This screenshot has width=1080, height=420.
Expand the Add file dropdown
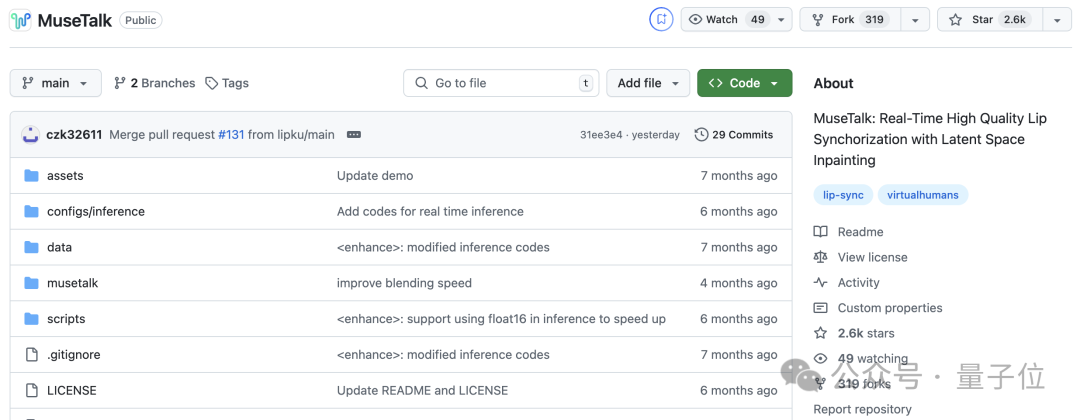point(648,83)
